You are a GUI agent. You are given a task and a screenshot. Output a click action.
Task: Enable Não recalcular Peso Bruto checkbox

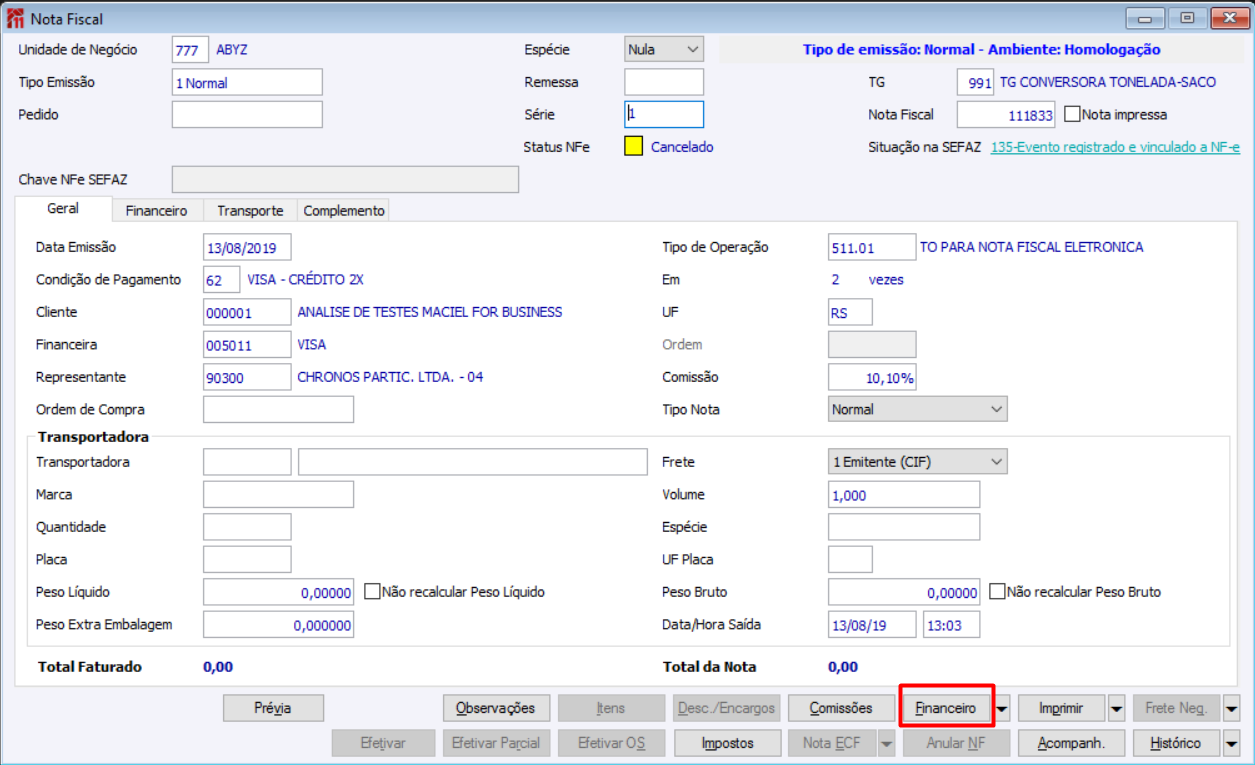996,592
